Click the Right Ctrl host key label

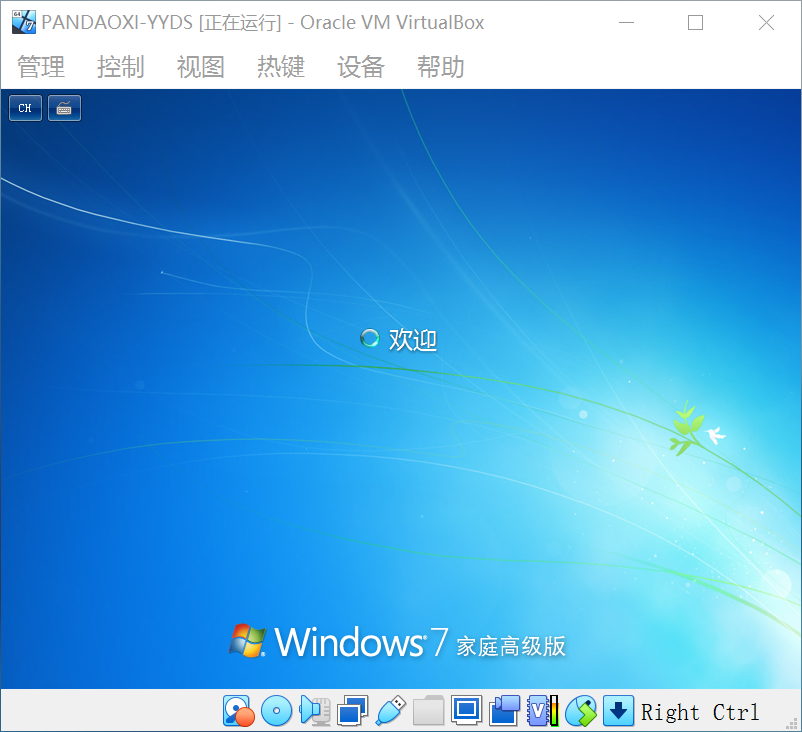click(700, 712)
